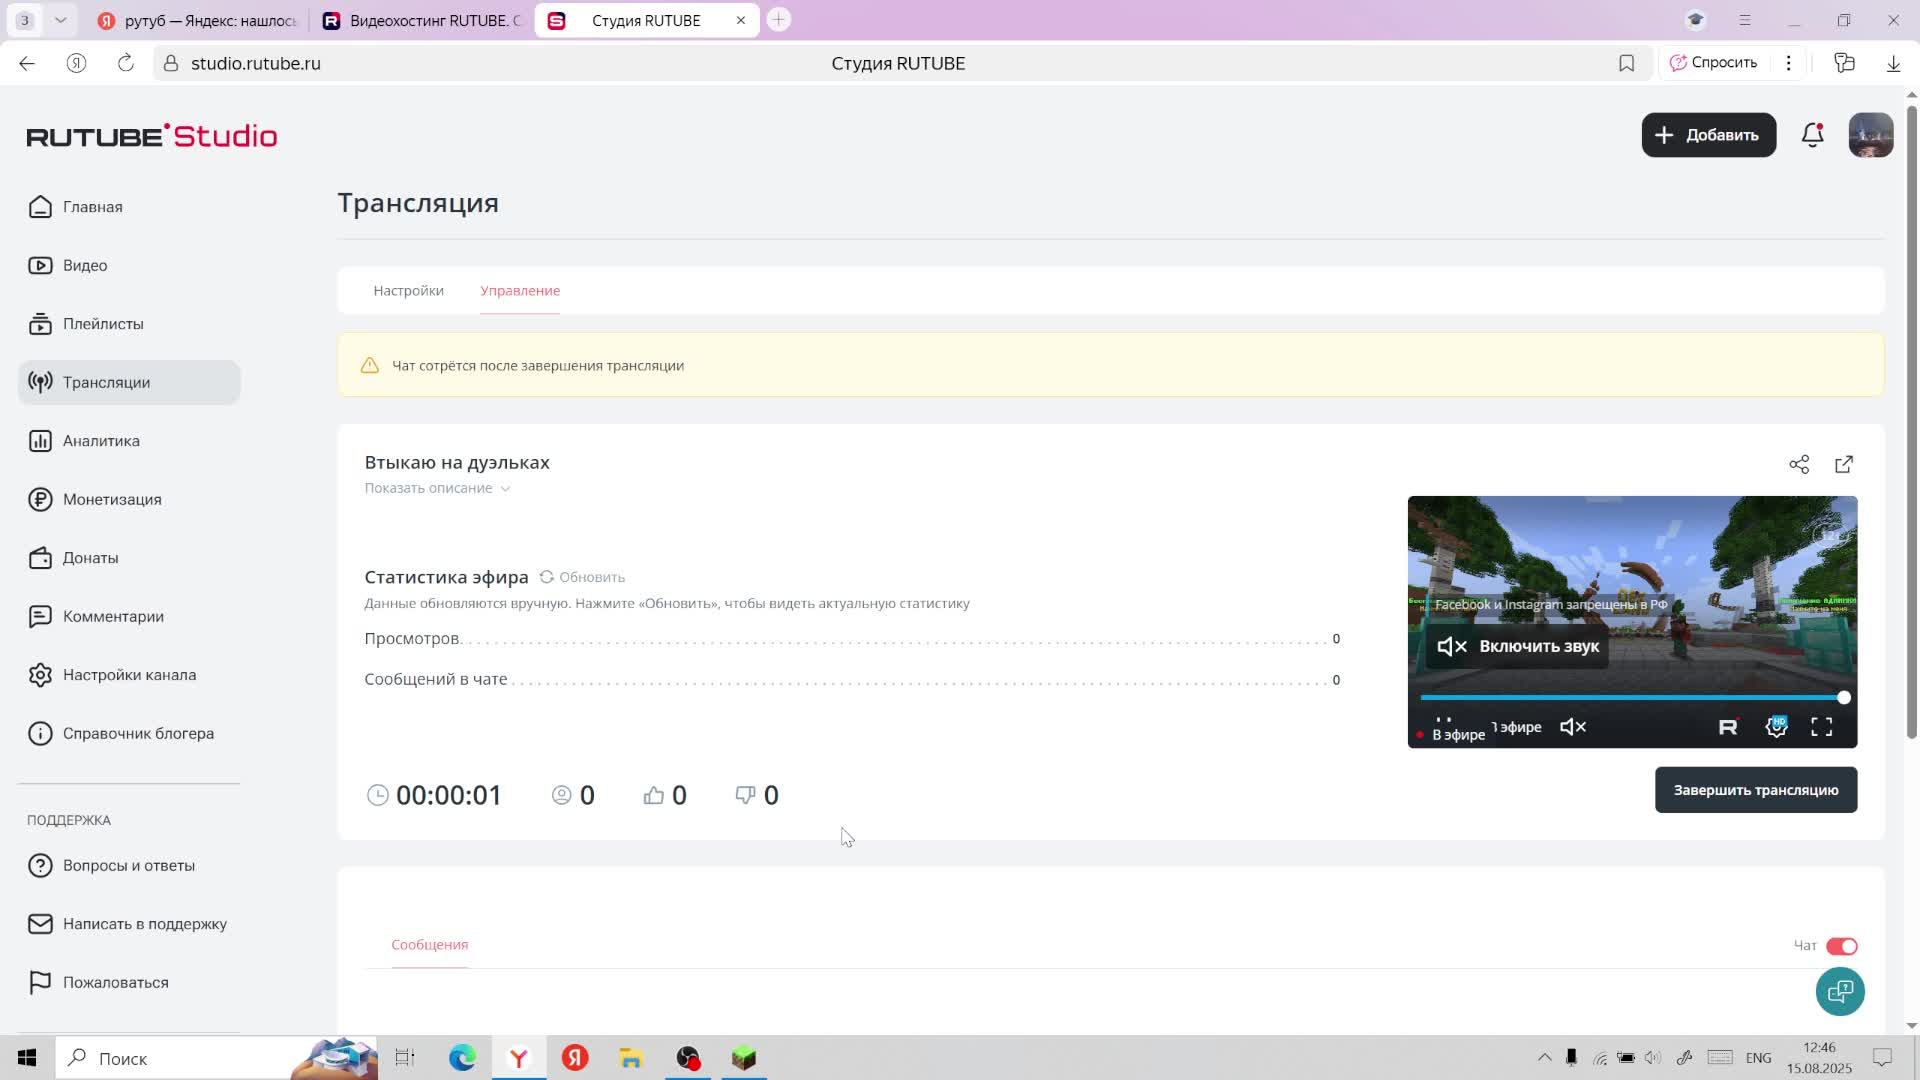Enter fullscreen in the video player

1822,727
